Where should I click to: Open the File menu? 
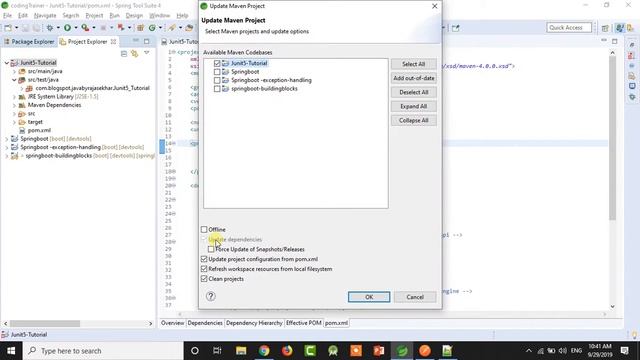[7, 16]
